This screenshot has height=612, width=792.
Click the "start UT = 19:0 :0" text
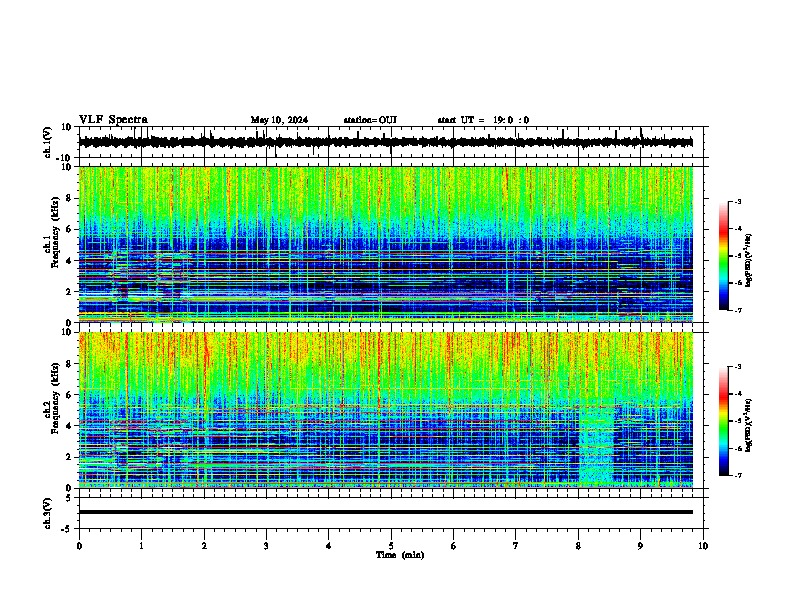[x=483, y=120]
